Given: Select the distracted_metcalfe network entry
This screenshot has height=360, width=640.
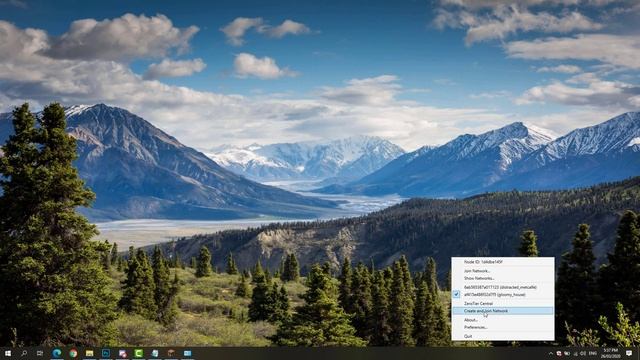Looking at the screenshot, I should pos(503,287).
